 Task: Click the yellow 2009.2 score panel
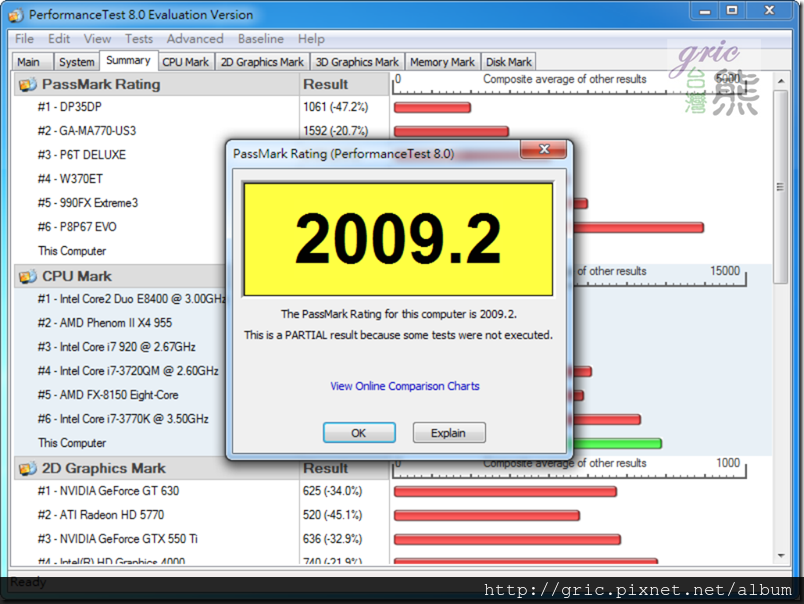point(398,239)
